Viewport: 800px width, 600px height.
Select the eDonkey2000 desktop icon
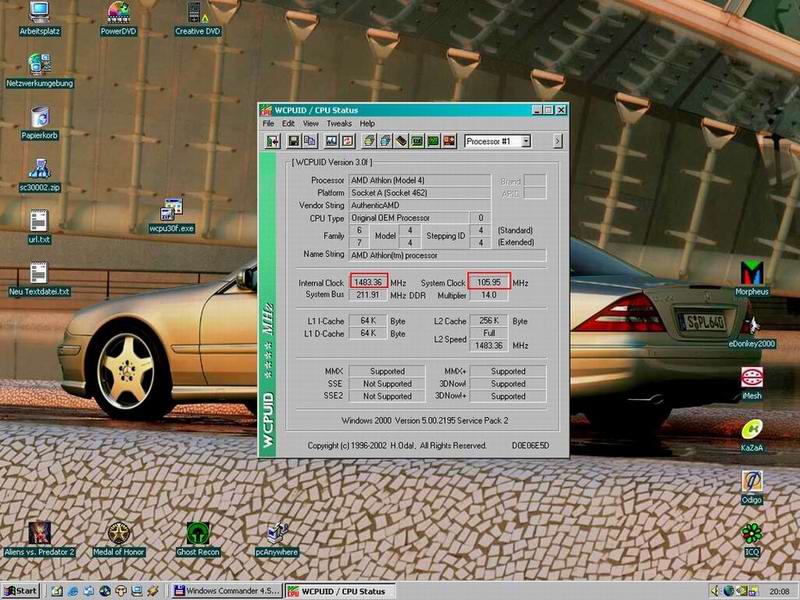tap(752, 331)
